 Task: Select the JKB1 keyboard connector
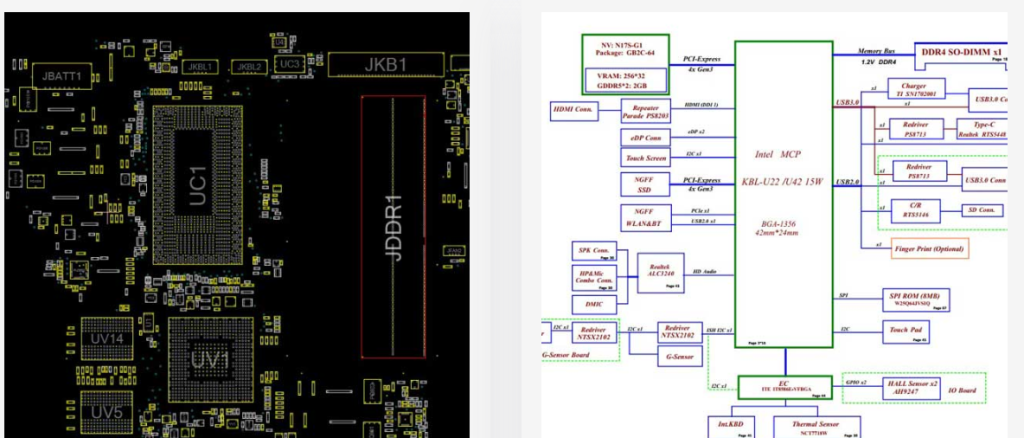(x=386, y=65)
